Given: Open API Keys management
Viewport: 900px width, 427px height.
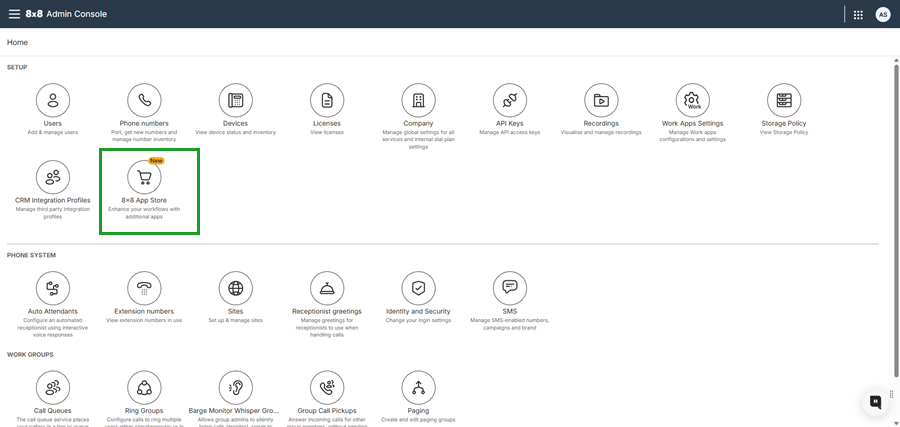Looking at the screenshot, I should coord(509,100).
